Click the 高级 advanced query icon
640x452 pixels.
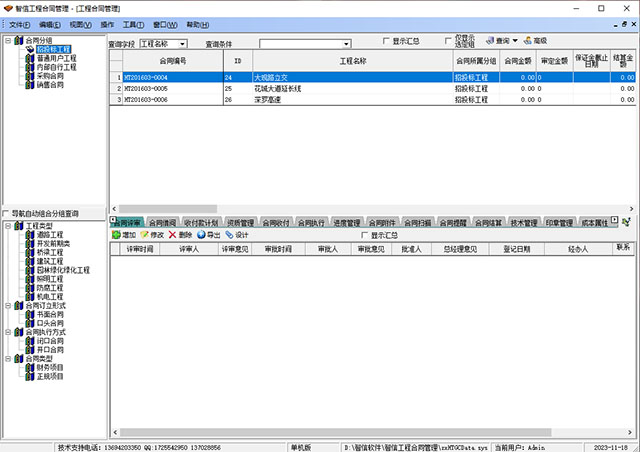point(528,40)
